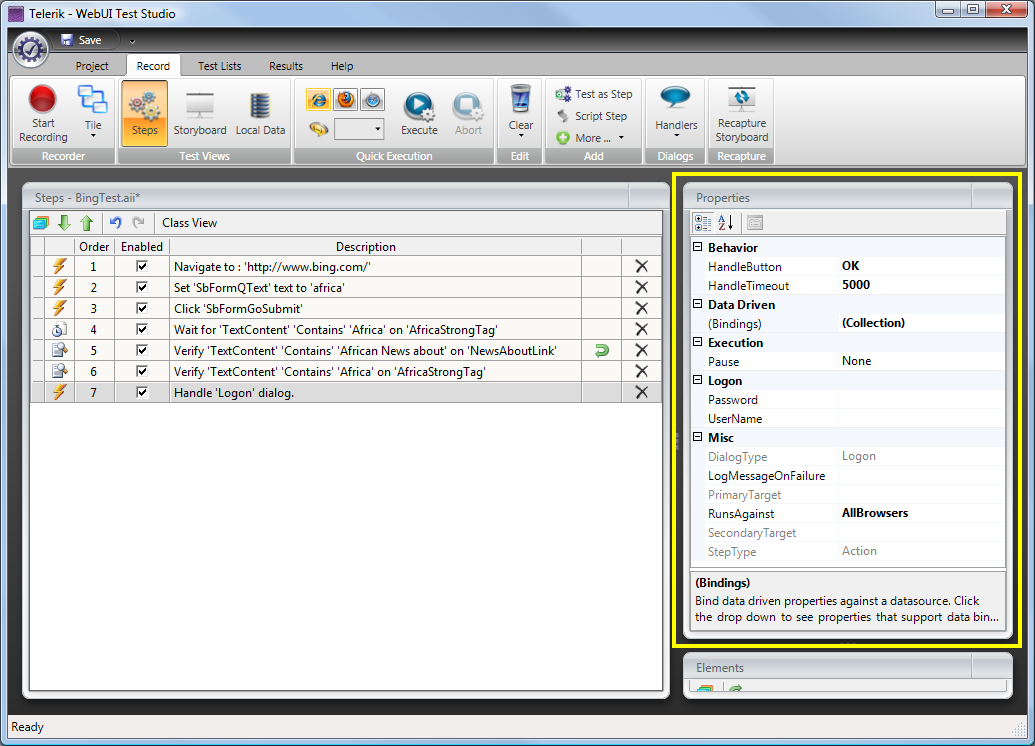The width and height of the screenshot is (1035, 746).
Task: Collapse the Behavior property group
Action: point(698,247)
